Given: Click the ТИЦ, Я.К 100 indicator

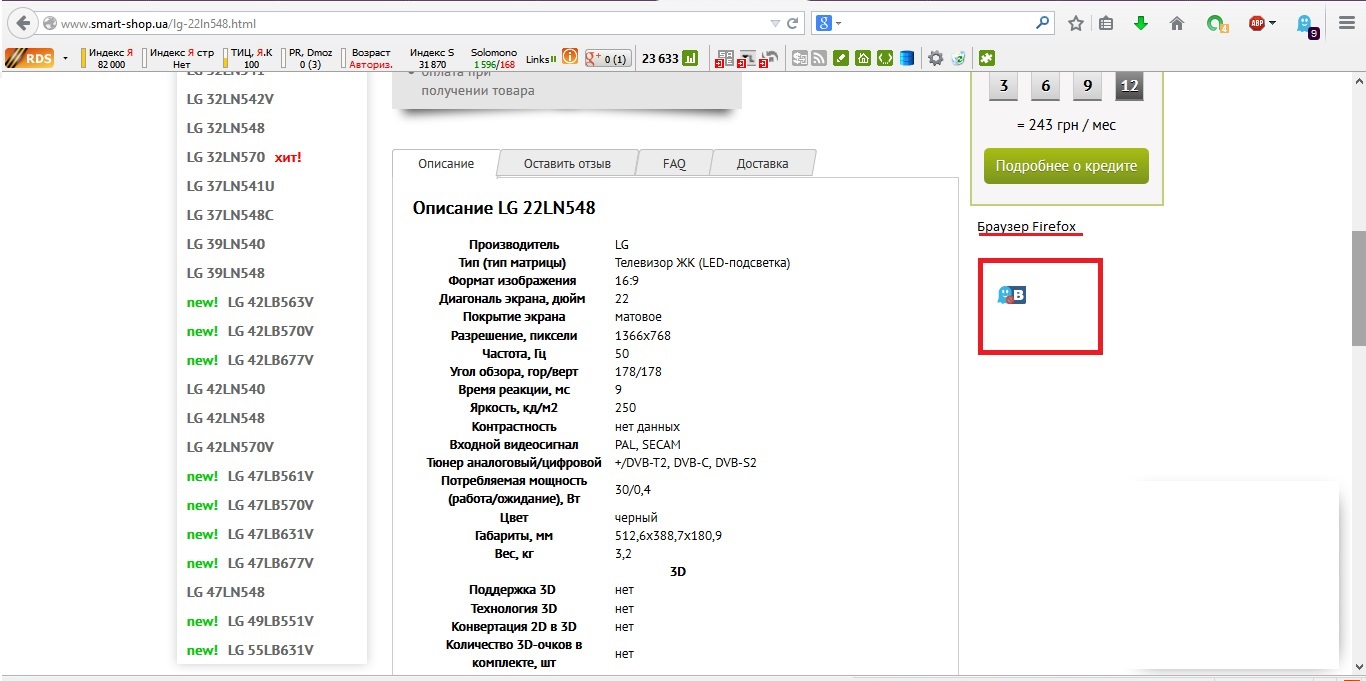Looking at the screenshot, I should [250, 59].
